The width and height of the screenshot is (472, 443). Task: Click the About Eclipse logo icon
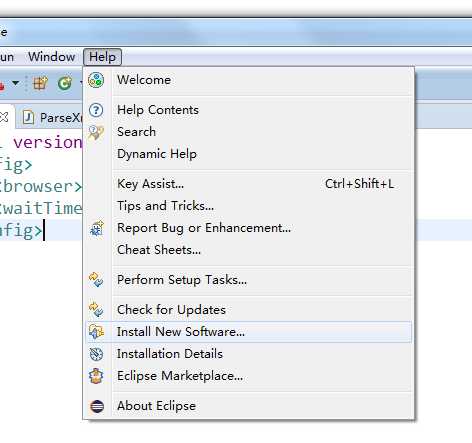(97, 406)
